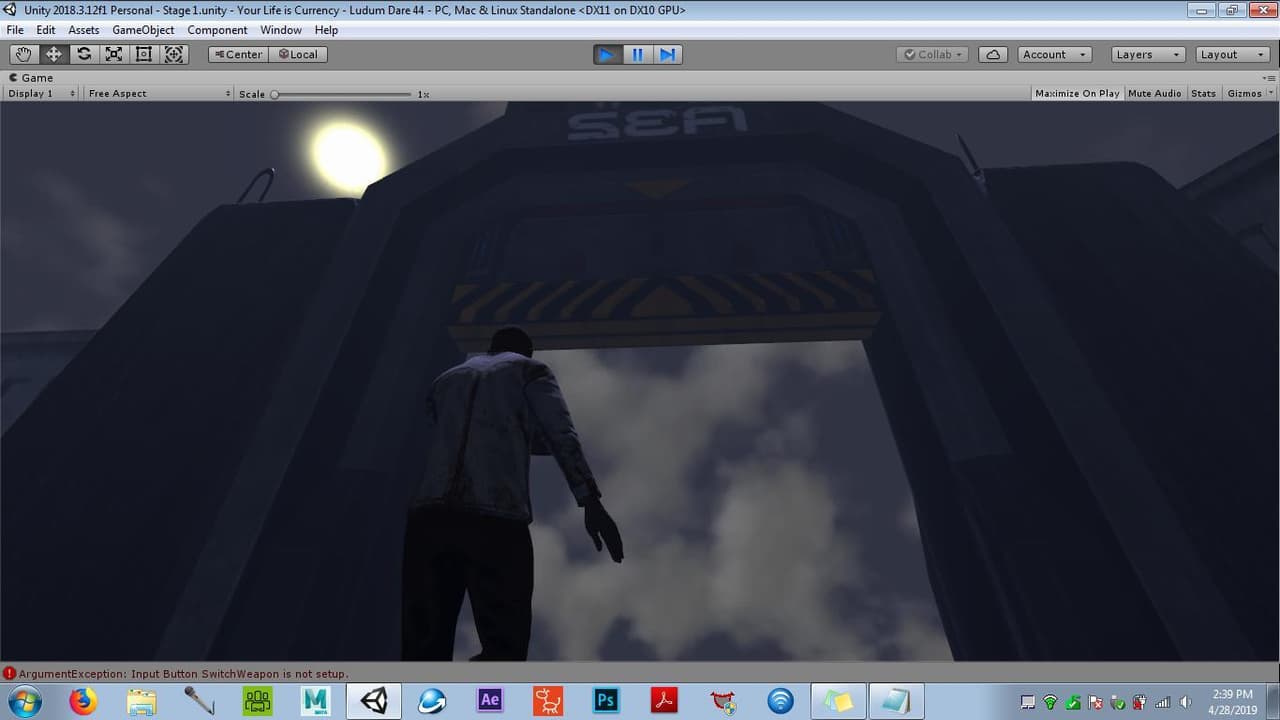Click the Step frame button
The image size is (1280, 720).
(667, 54)
